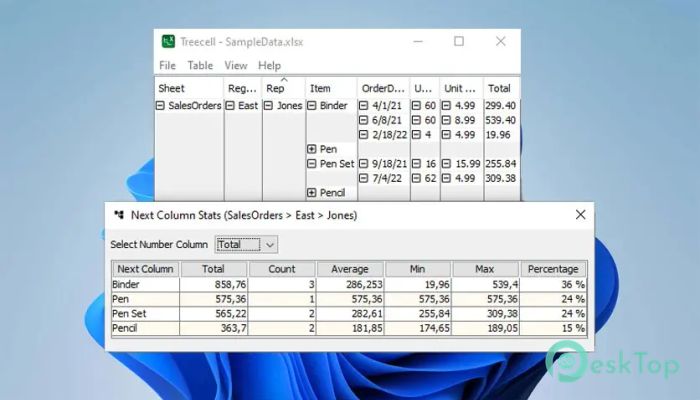This screenshot has height=400, width=700.
Task: Collapse the 6/8/21 order date node
Action: 363,120
